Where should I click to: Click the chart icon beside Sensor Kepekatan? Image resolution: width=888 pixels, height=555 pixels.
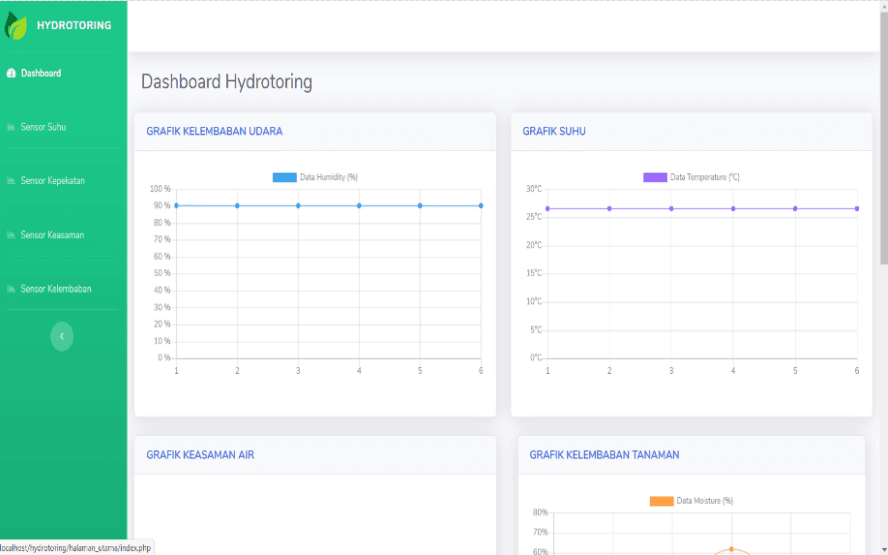pyautogui.click(x=11, y=181)
